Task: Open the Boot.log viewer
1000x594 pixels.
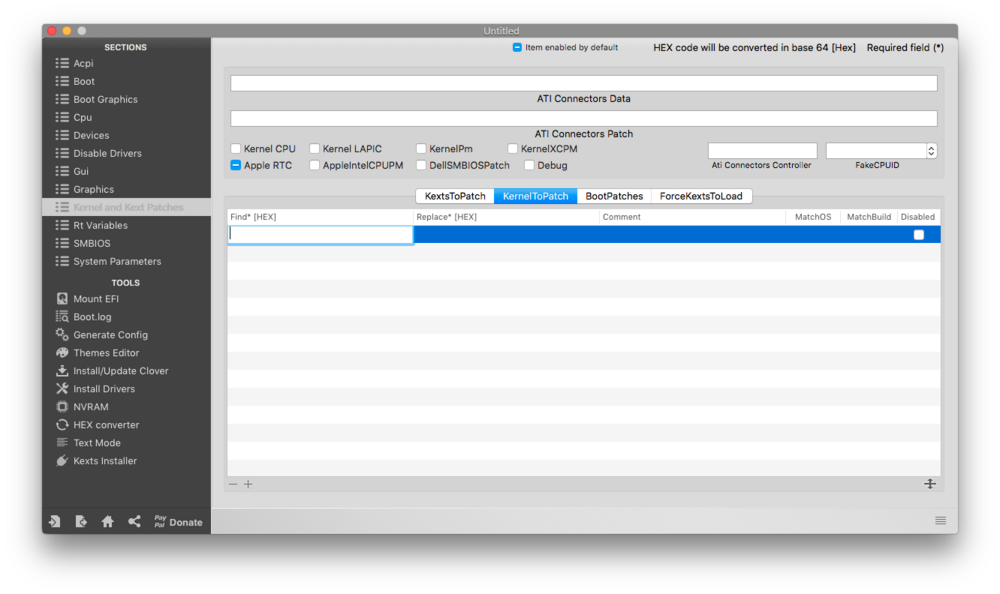Action: [x=91, y=317]
